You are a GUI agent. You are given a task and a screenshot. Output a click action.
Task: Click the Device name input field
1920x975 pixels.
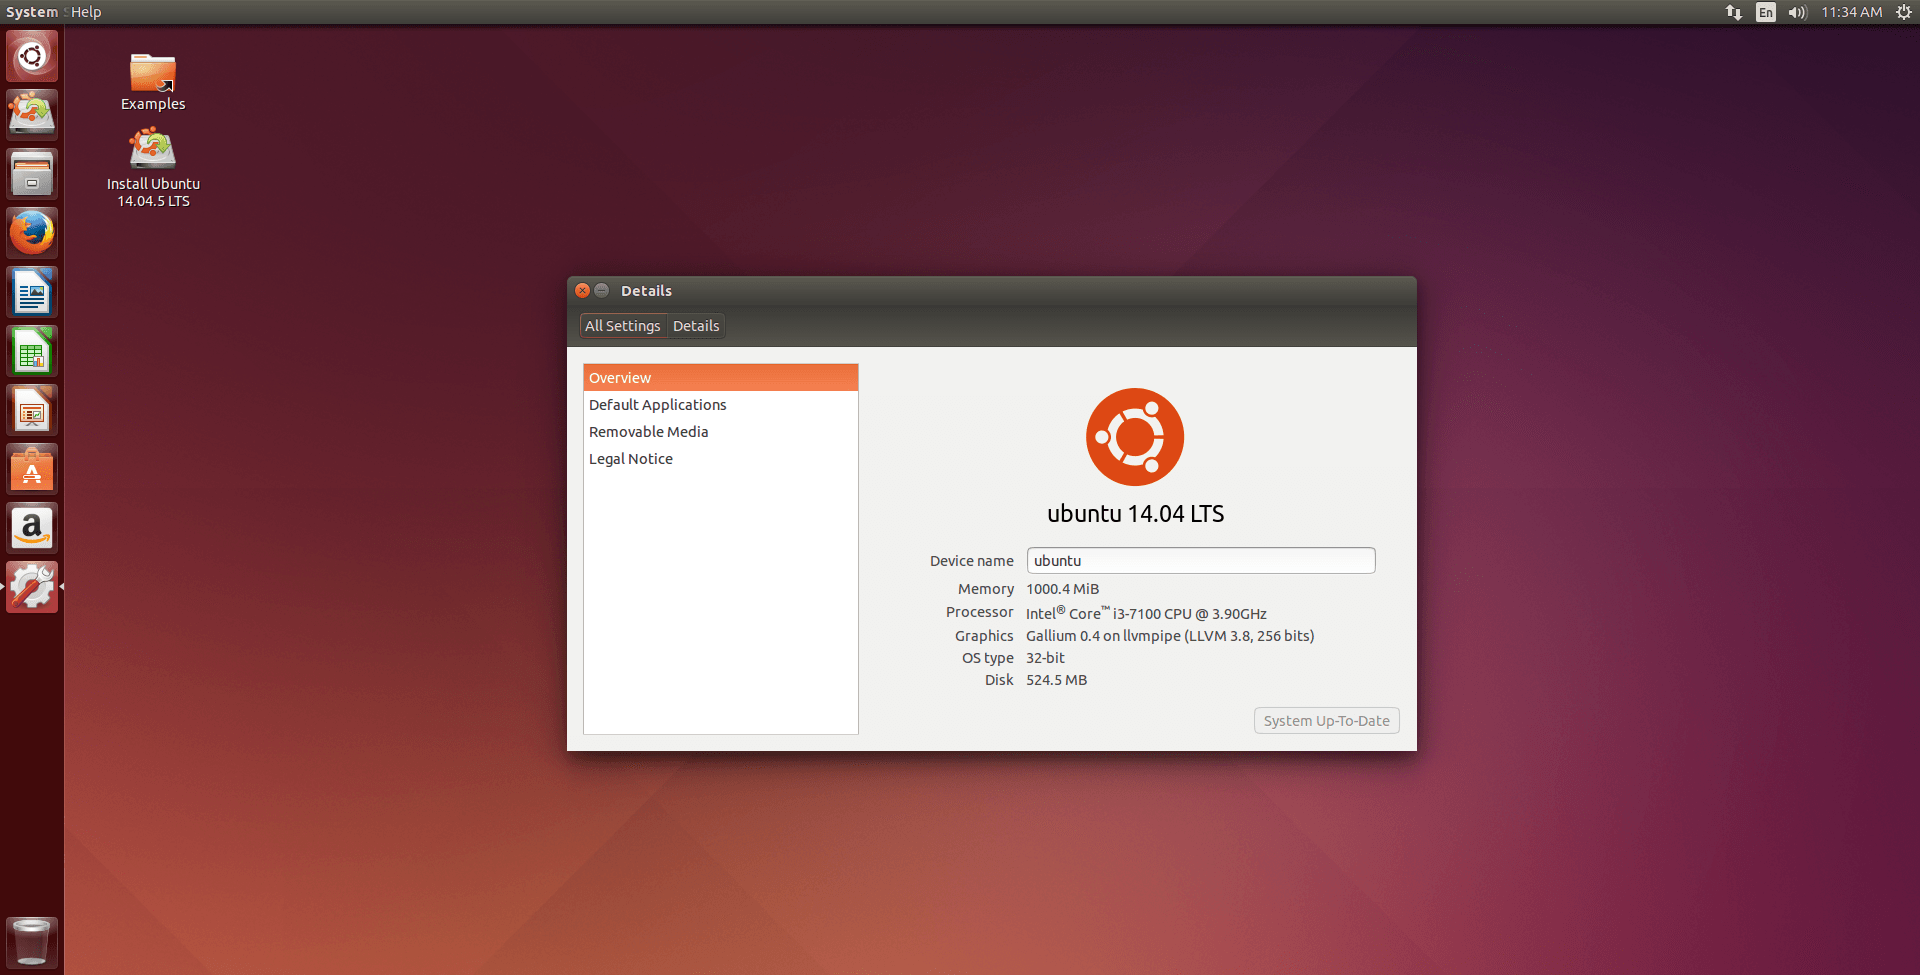click(x=1201, y=561)
